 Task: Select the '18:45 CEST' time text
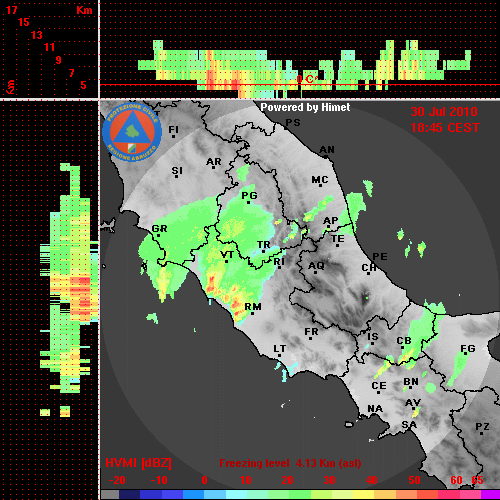[445, 128]
